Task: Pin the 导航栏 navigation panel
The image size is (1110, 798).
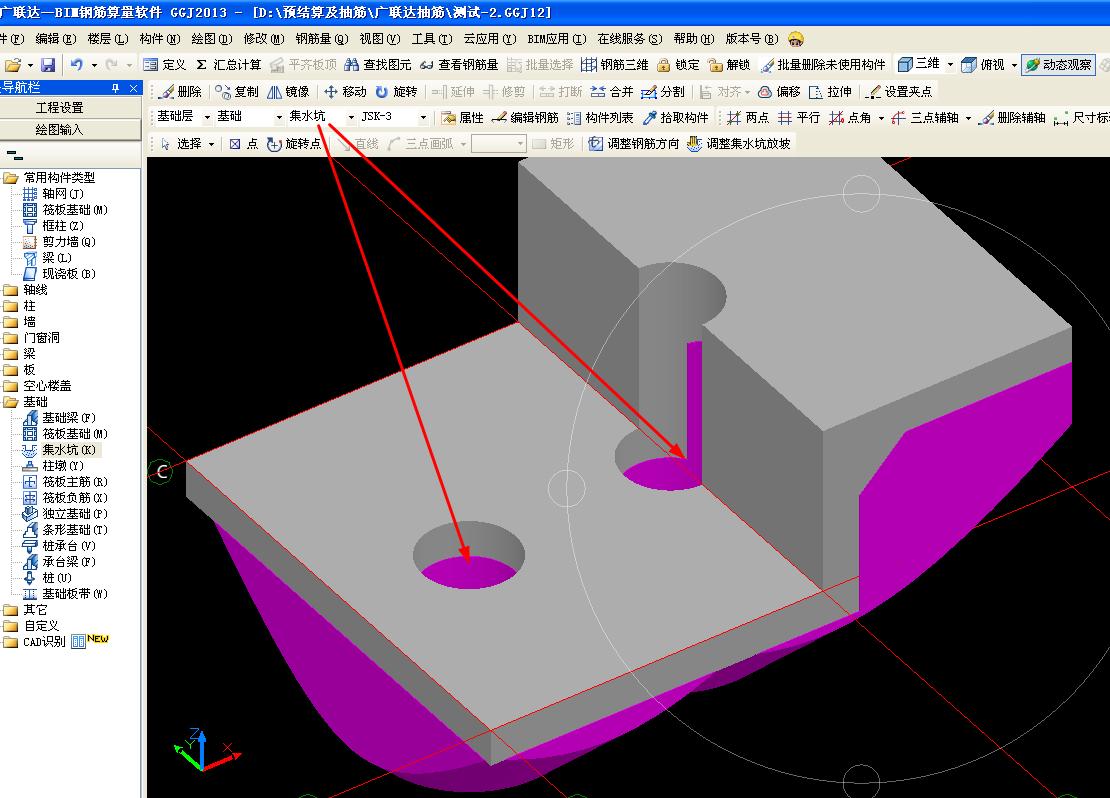Action: coord(115,88)
